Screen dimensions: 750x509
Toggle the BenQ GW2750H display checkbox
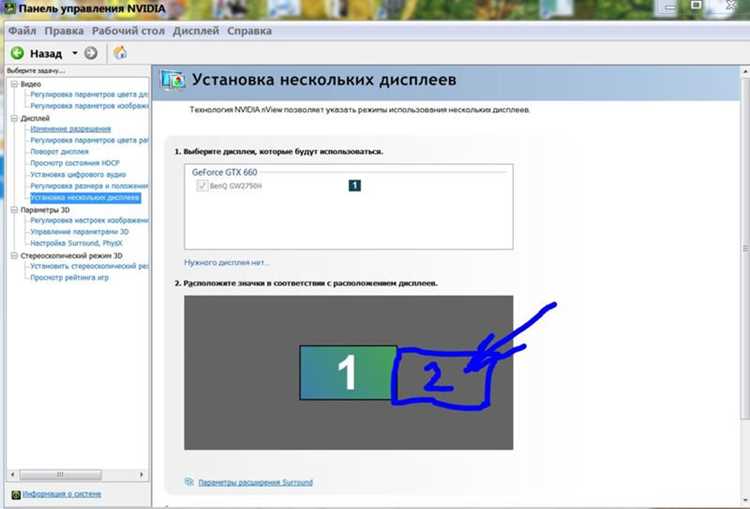pyautogui.click(x=202, y=186)
